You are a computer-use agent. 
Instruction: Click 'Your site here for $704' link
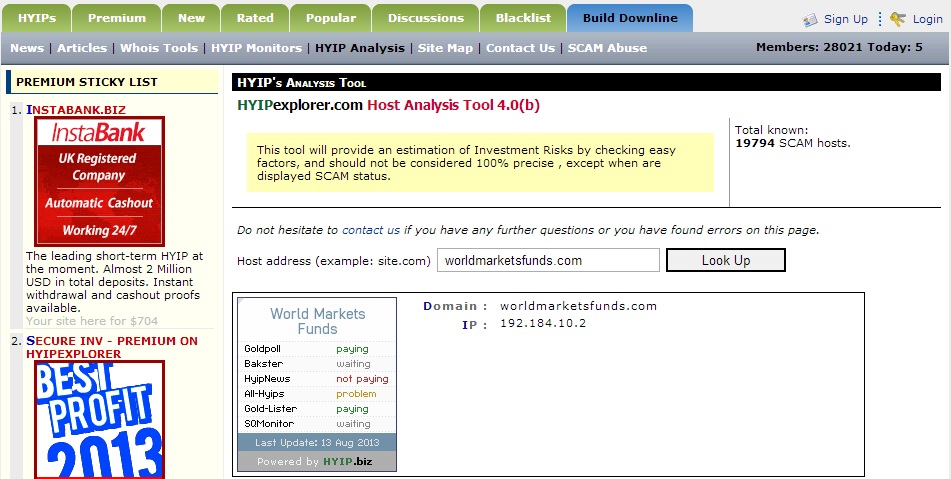pos(92,321)
